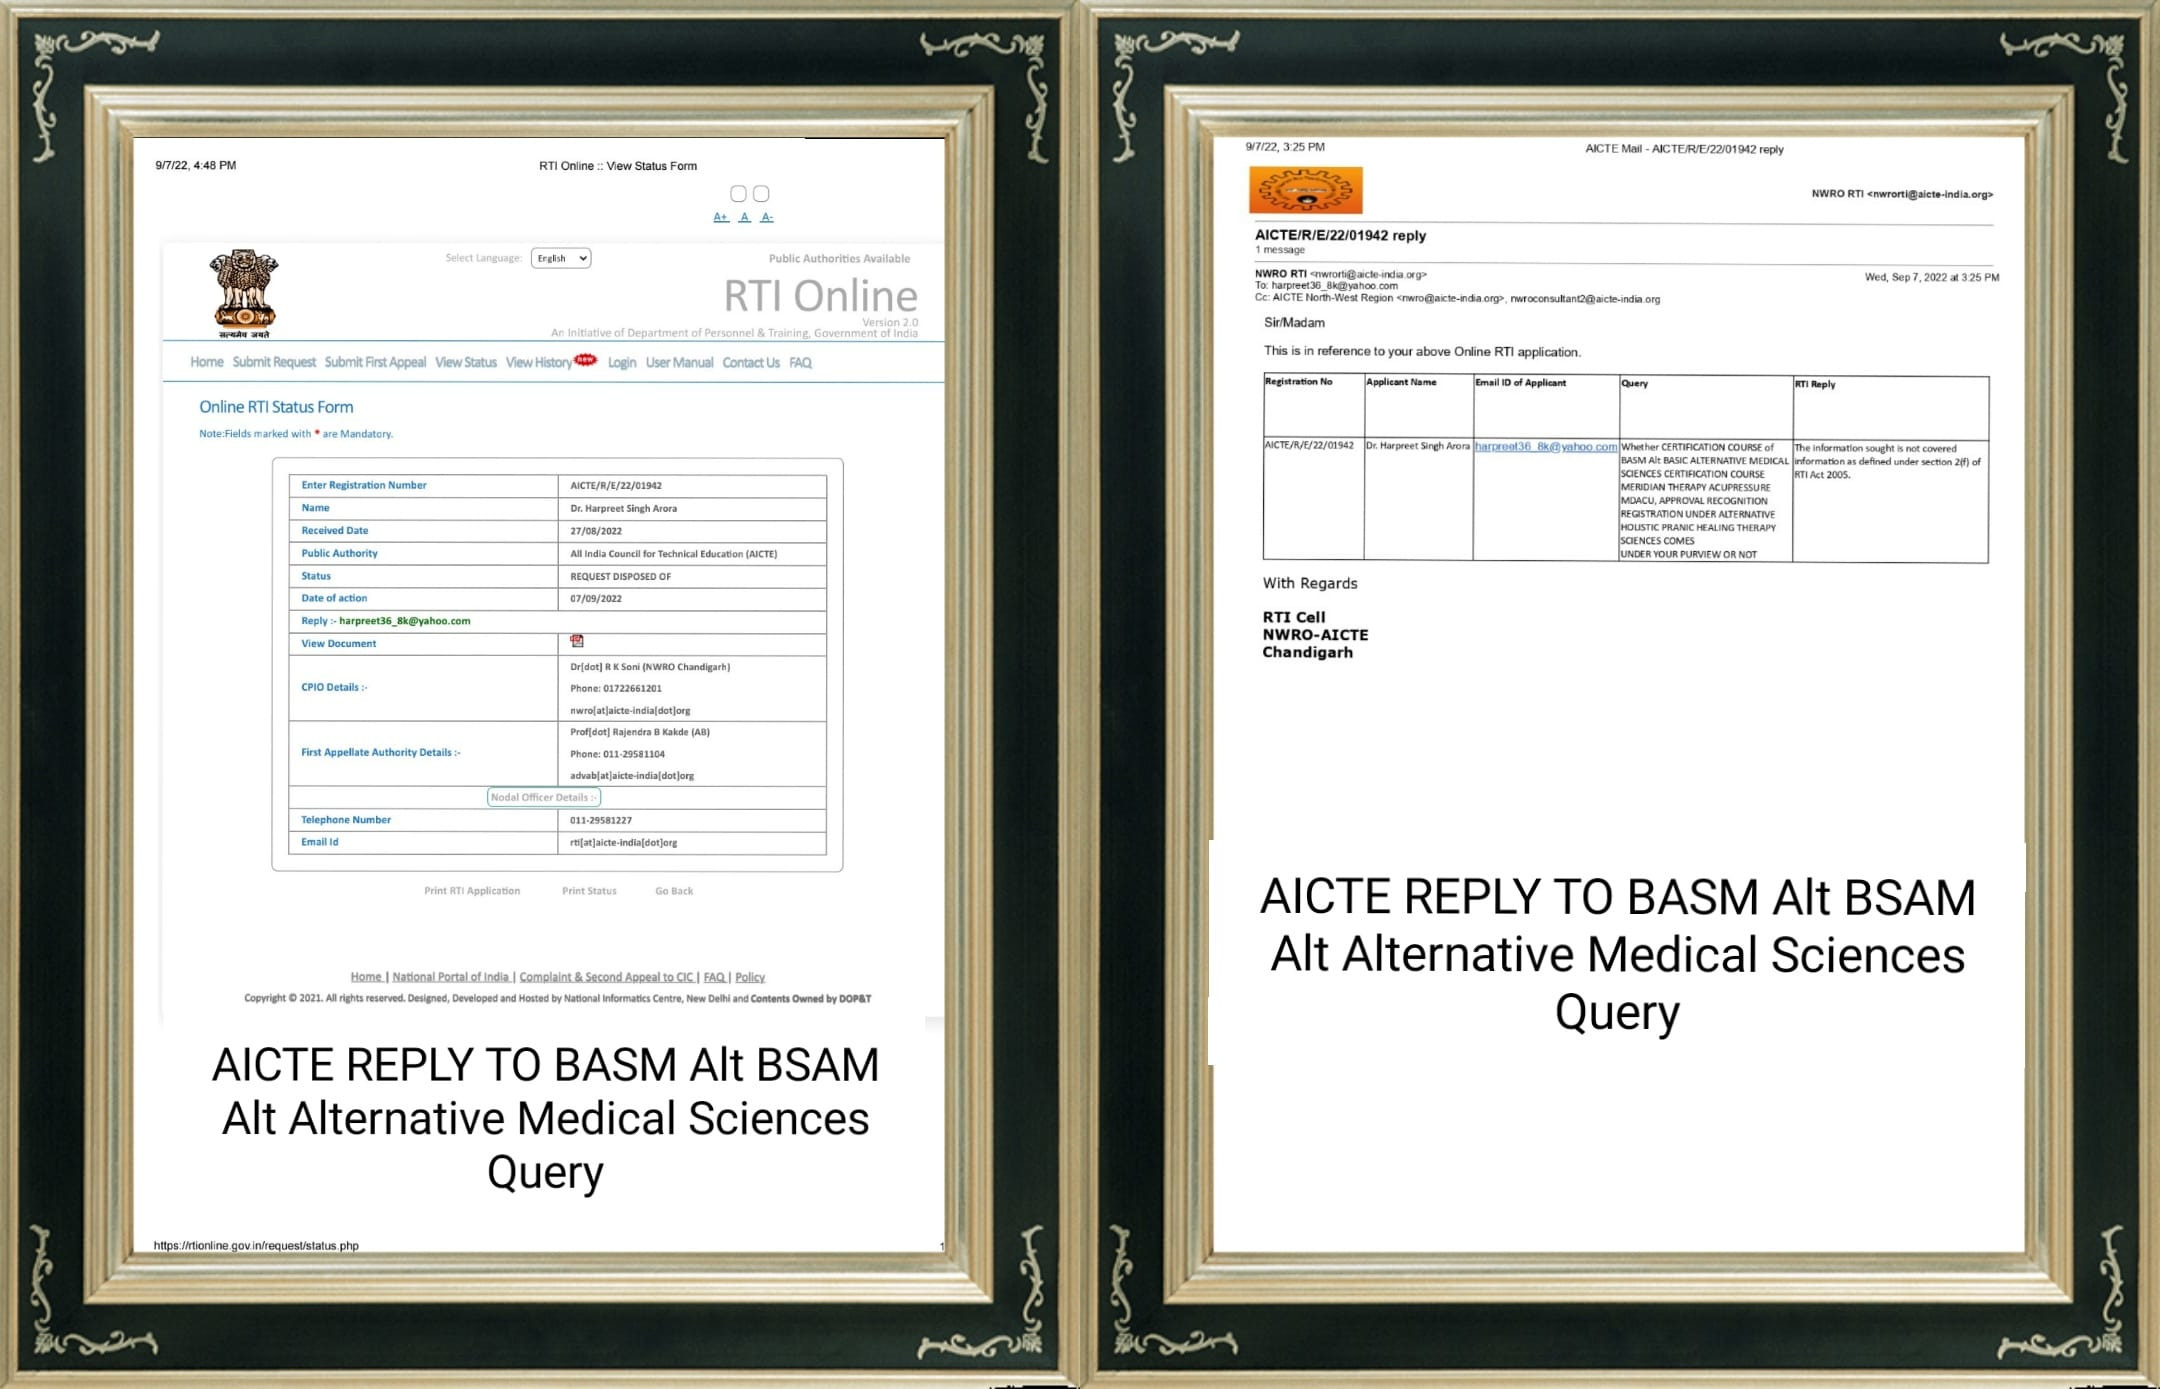The image size is (2160, 1389).
Task: Open the PDF icon beside View Document
Action: pyautogui.click(x=577, y=641)
